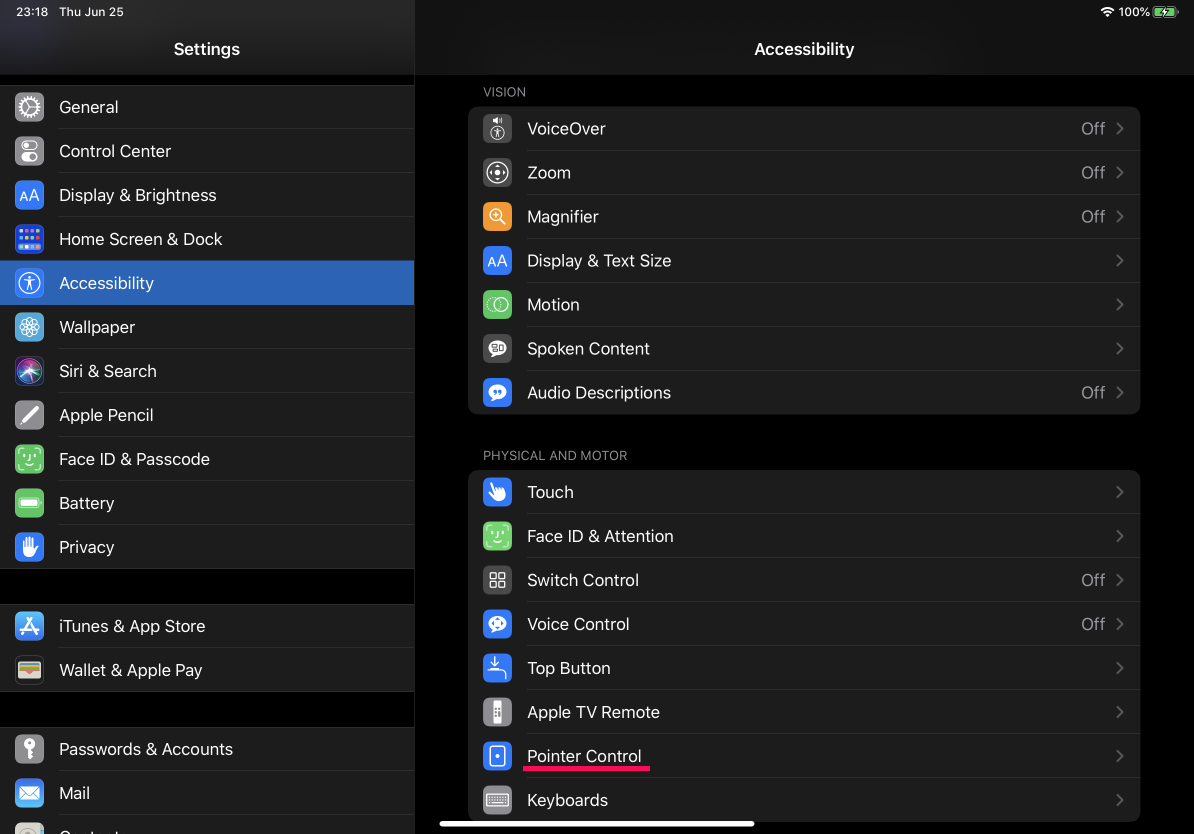Tap the Top Button icon
1194x834 pixels.
(x=497, y=669)
